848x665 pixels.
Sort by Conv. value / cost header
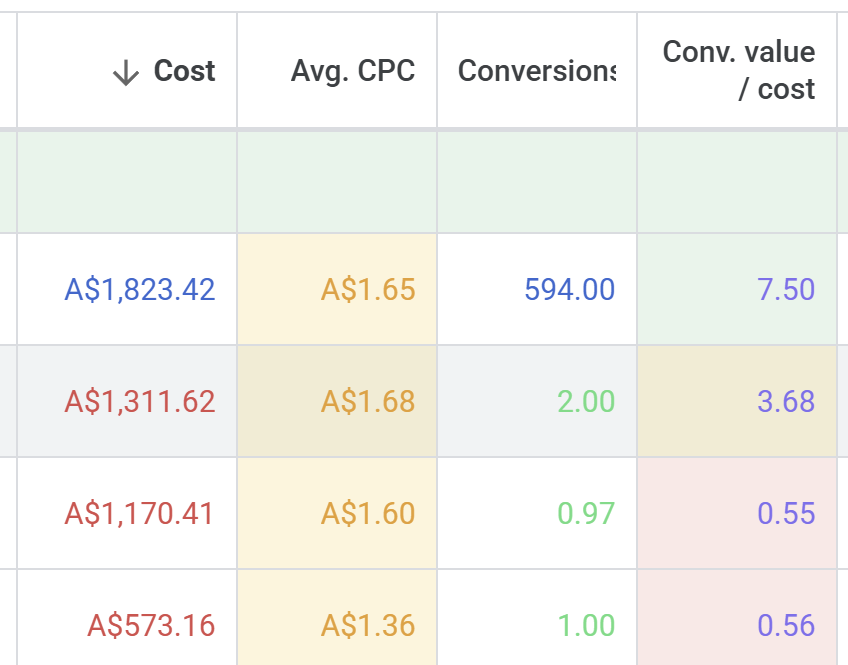(739, 70)
